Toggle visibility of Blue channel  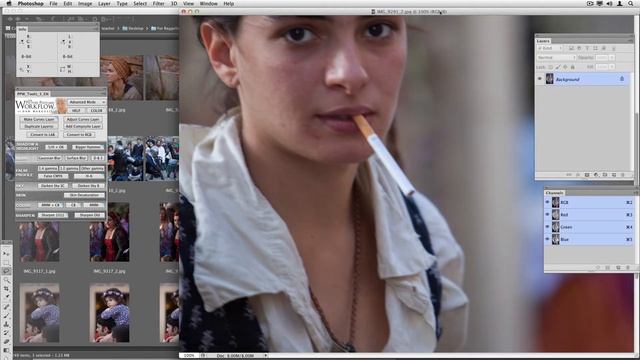548,239
